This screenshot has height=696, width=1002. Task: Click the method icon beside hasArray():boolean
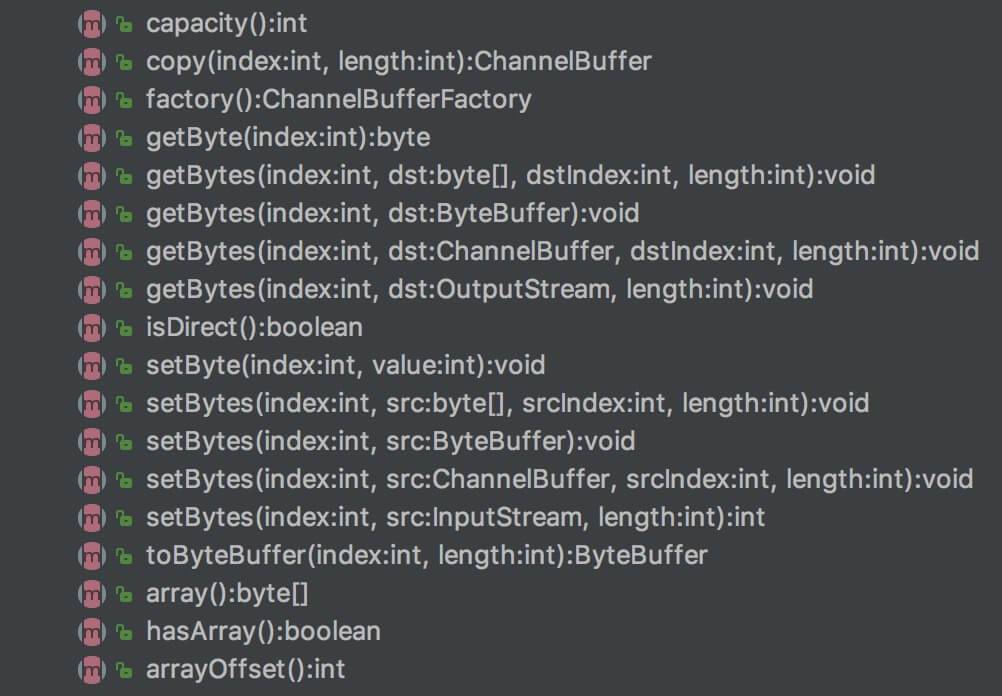click(x=91, y=631)
